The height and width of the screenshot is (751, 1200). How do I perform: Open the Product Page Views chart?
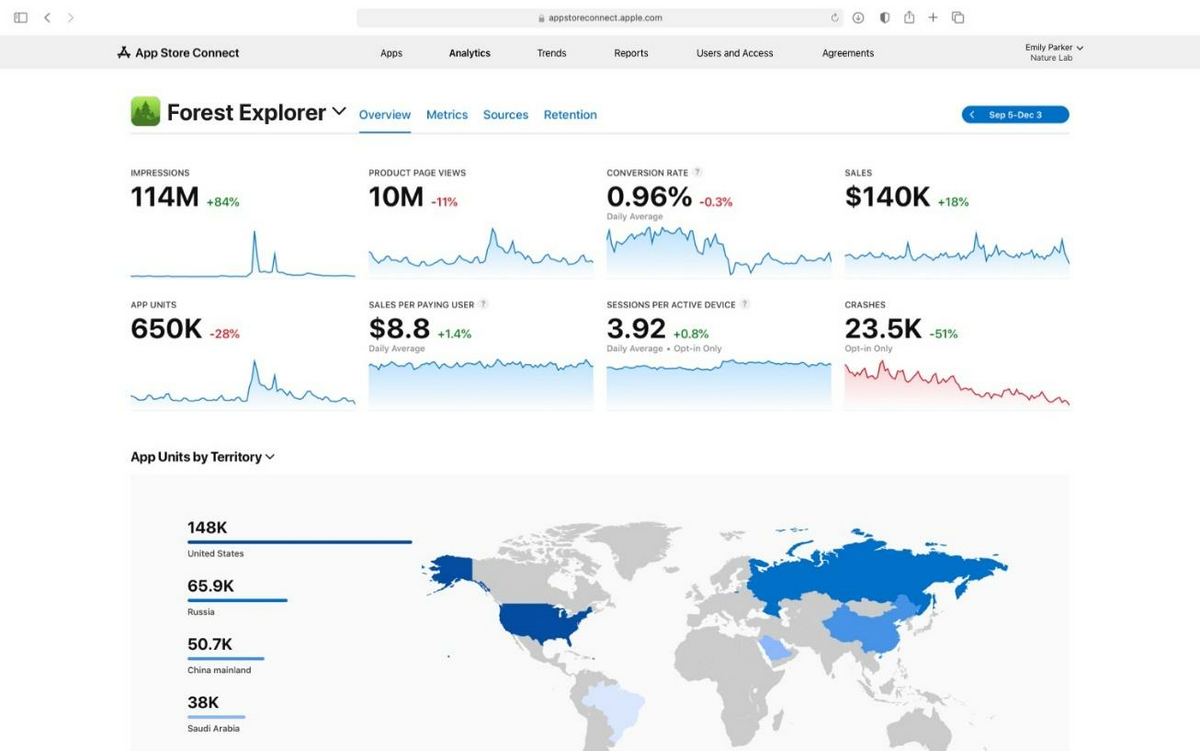[x=481, y=253]
